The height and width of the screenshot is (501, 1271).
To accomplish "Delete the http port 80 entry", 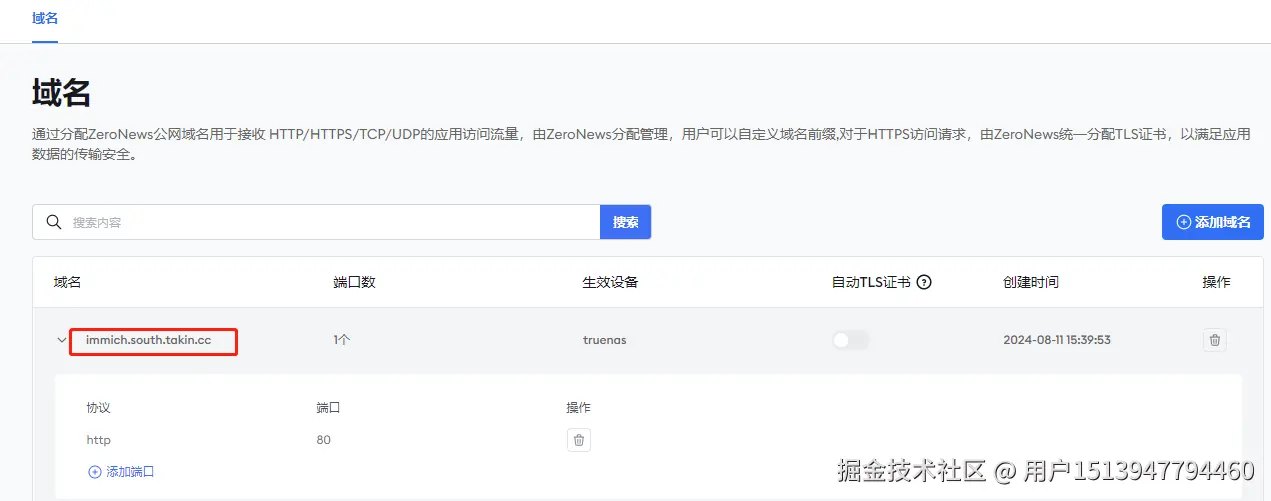I will coord(578,440).
